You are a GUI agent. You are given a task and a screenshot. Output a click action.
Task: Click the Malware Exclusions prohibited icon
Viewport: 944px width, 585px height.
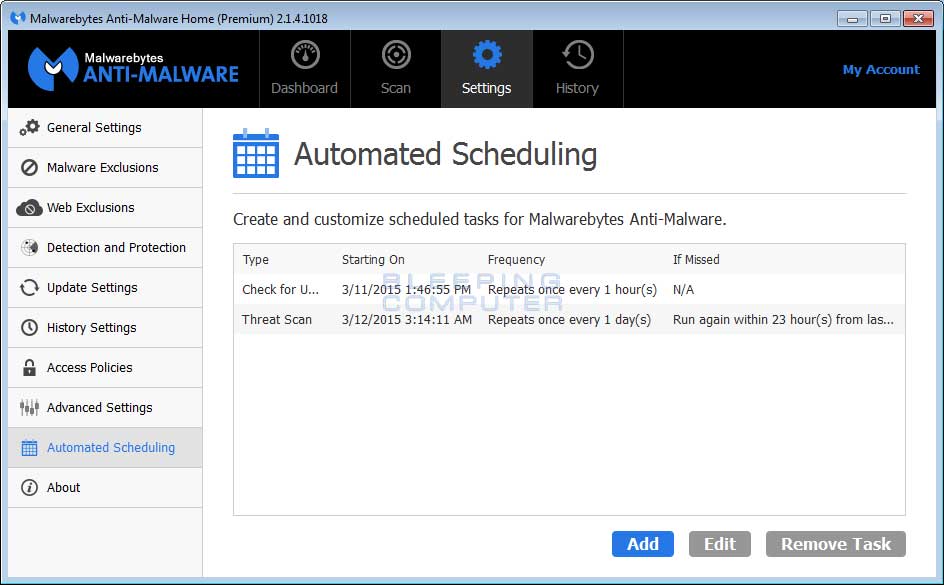(x=29, y=167)
